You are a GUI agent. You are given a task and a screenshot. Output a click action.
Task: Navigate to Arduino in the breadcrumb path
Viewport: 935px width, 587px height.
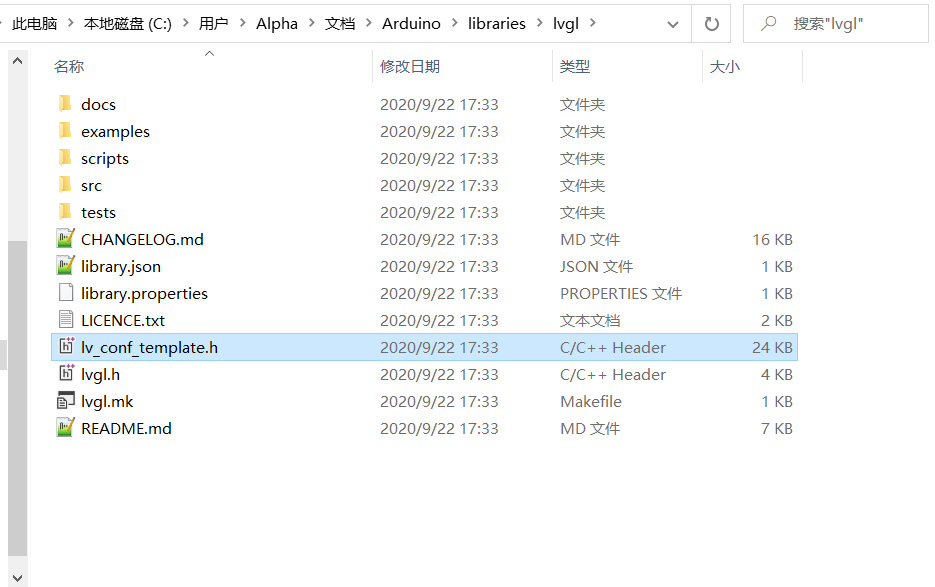[411, 23]
